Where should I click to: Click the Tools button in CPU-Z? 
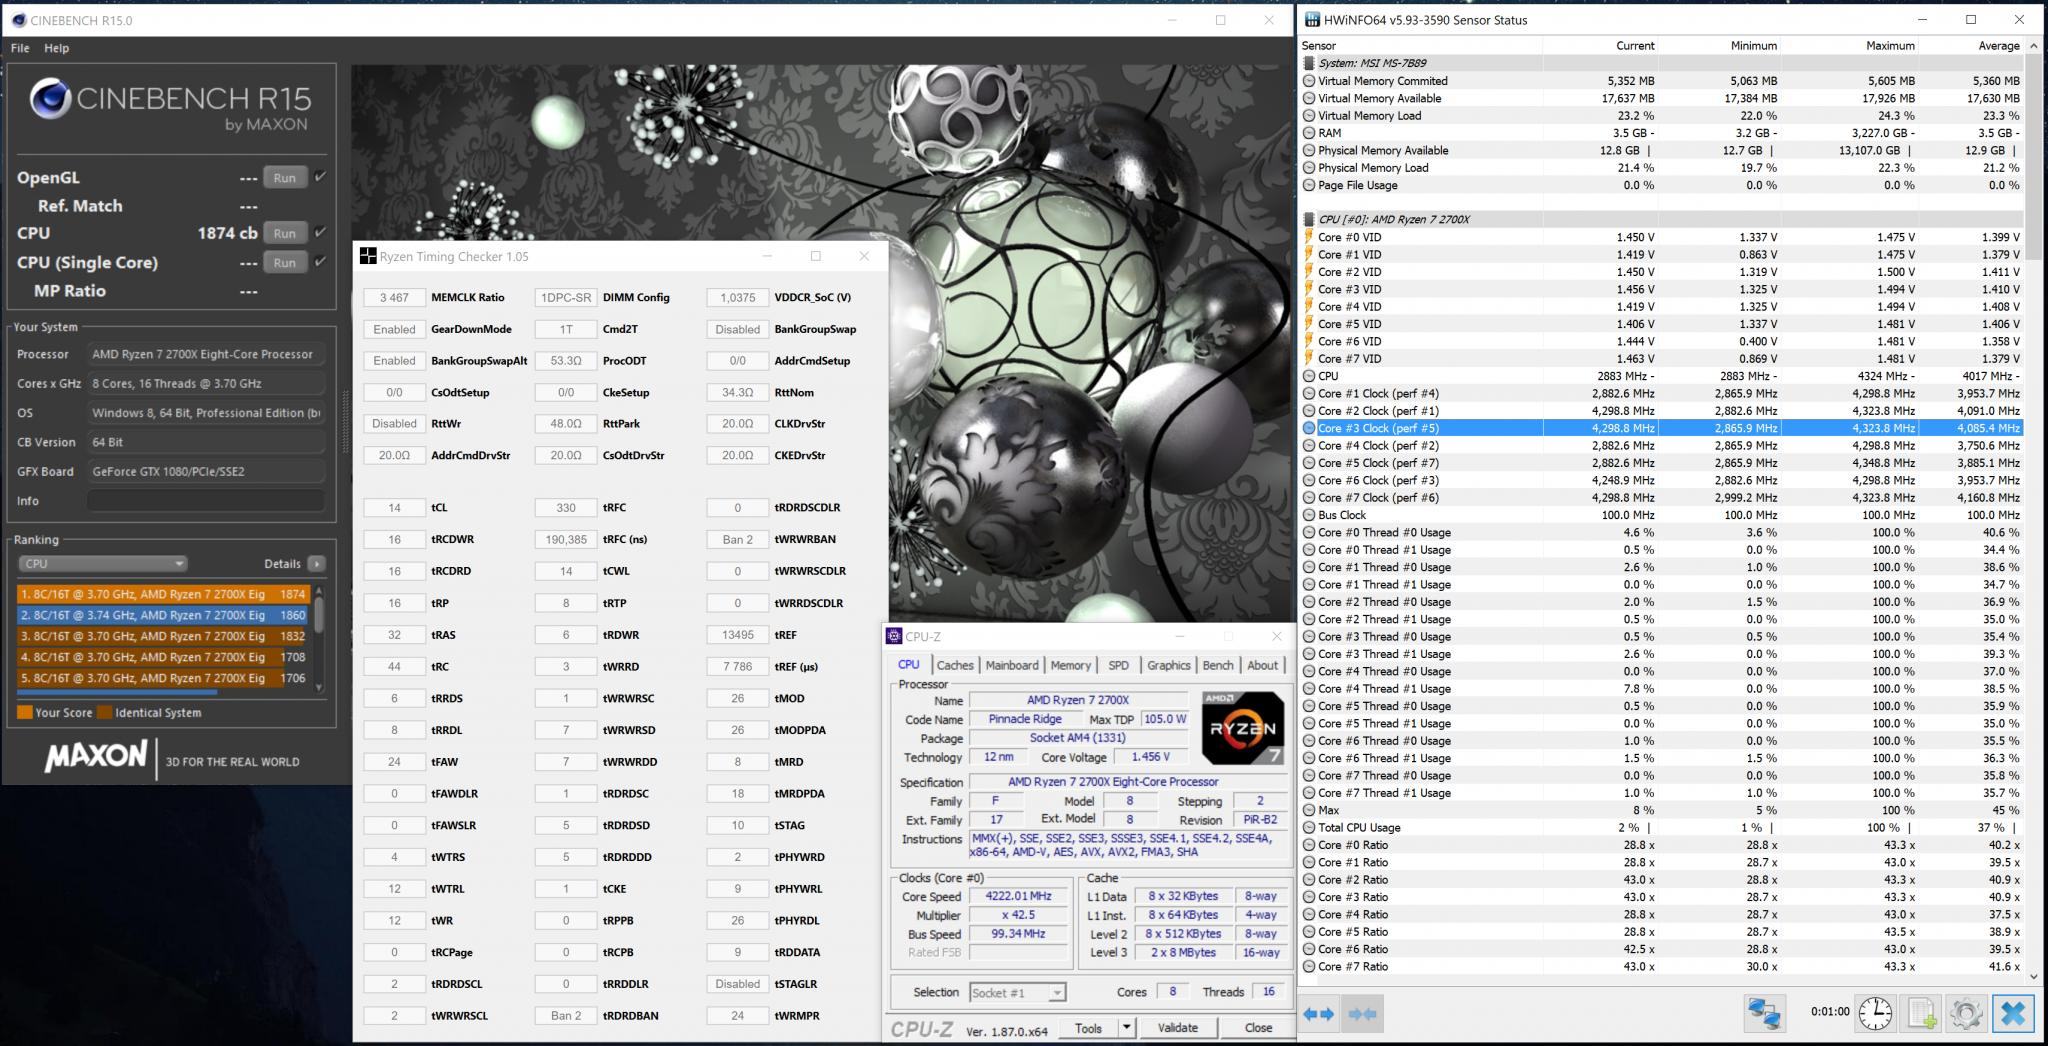point(1088,1027)
